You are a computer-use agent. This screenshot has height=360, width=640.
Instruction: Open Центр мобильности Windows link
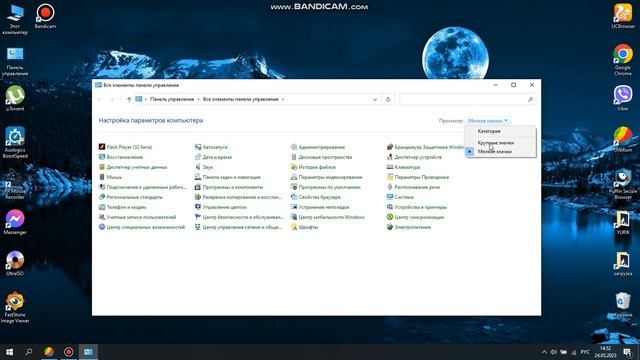(327, 217)
